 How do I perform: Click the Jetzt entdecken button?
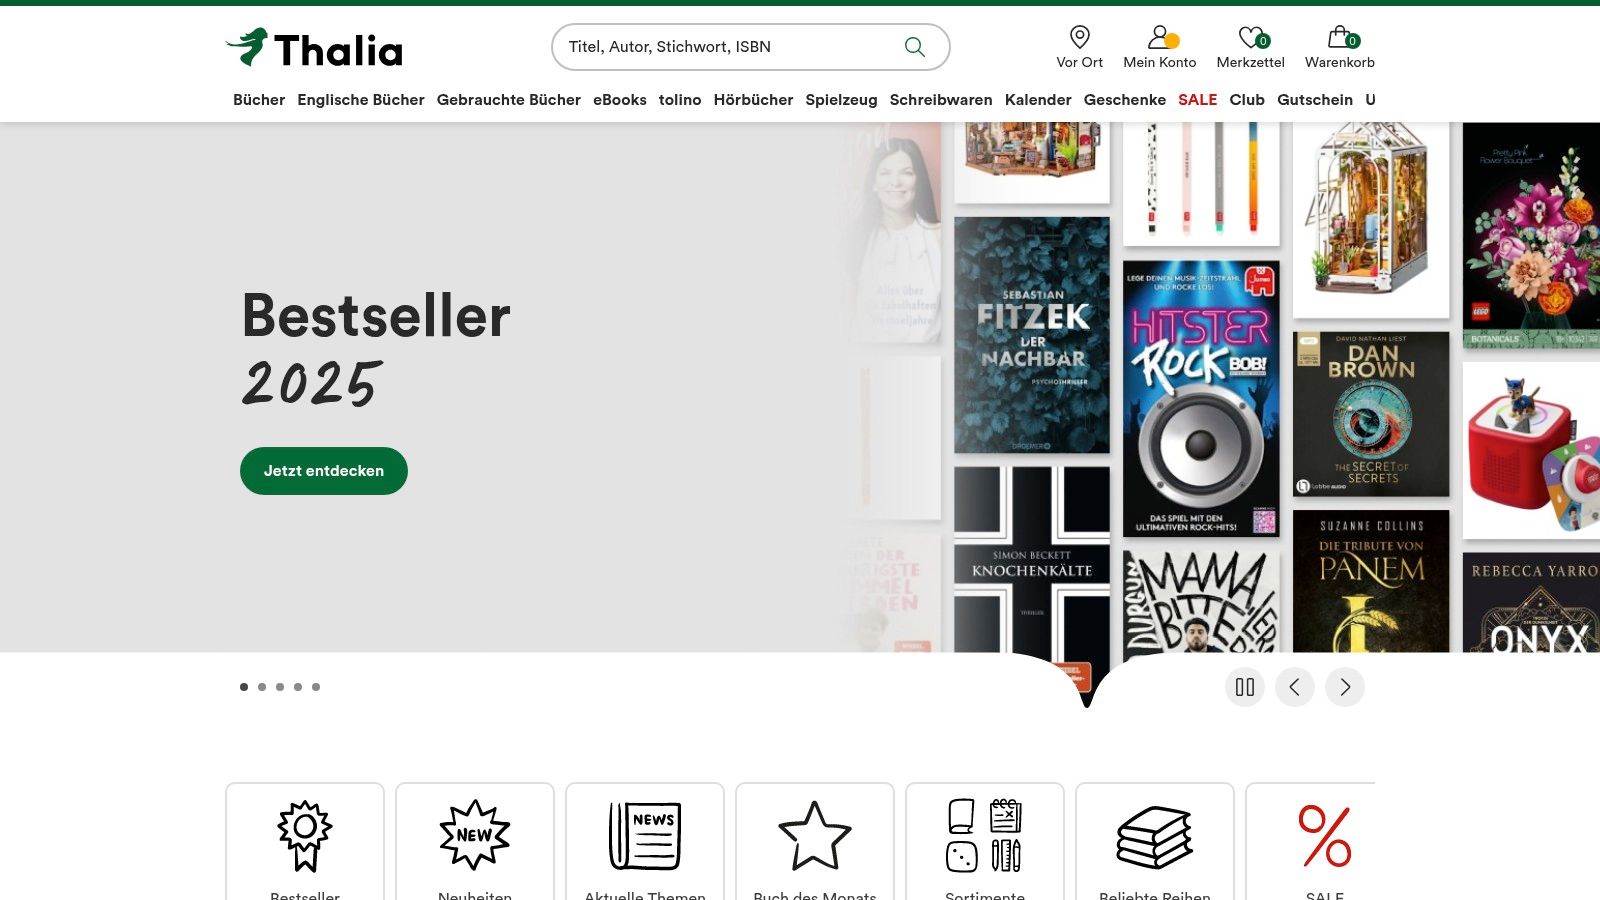point(324,471)
